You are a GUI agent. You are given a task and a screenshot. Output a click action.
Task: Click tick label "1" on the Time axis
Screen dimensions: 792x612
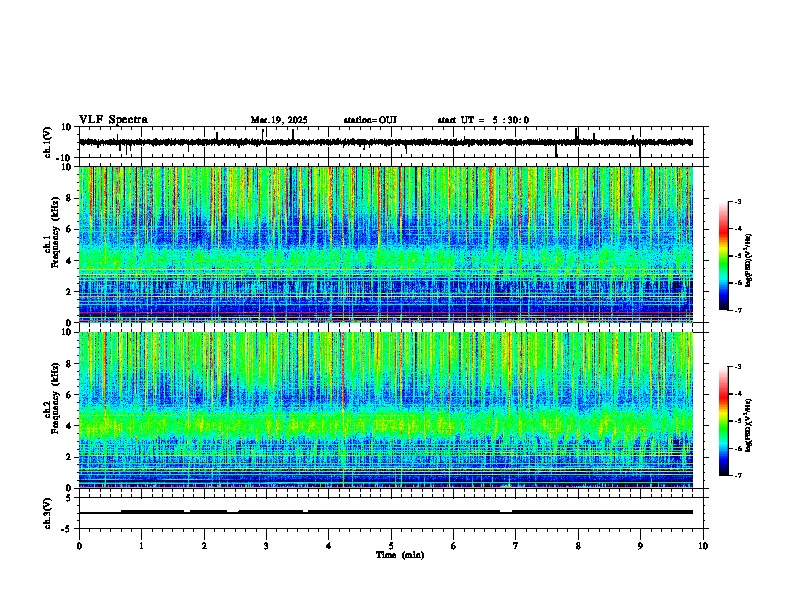141,546
